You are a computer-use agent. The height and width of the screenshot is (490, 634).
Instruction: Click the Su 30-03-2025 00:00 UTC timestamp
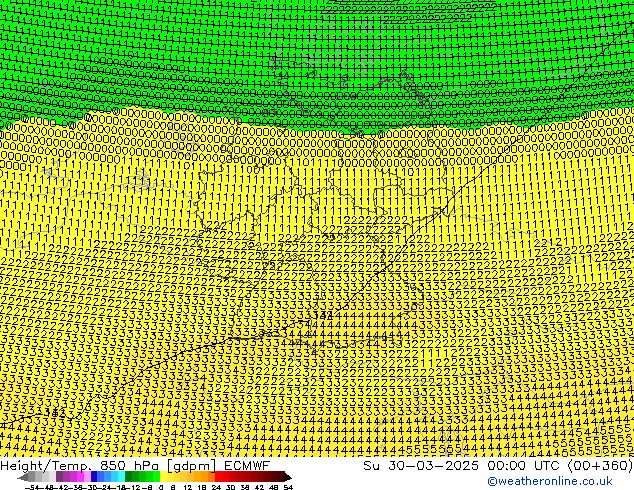click(497, 466)
